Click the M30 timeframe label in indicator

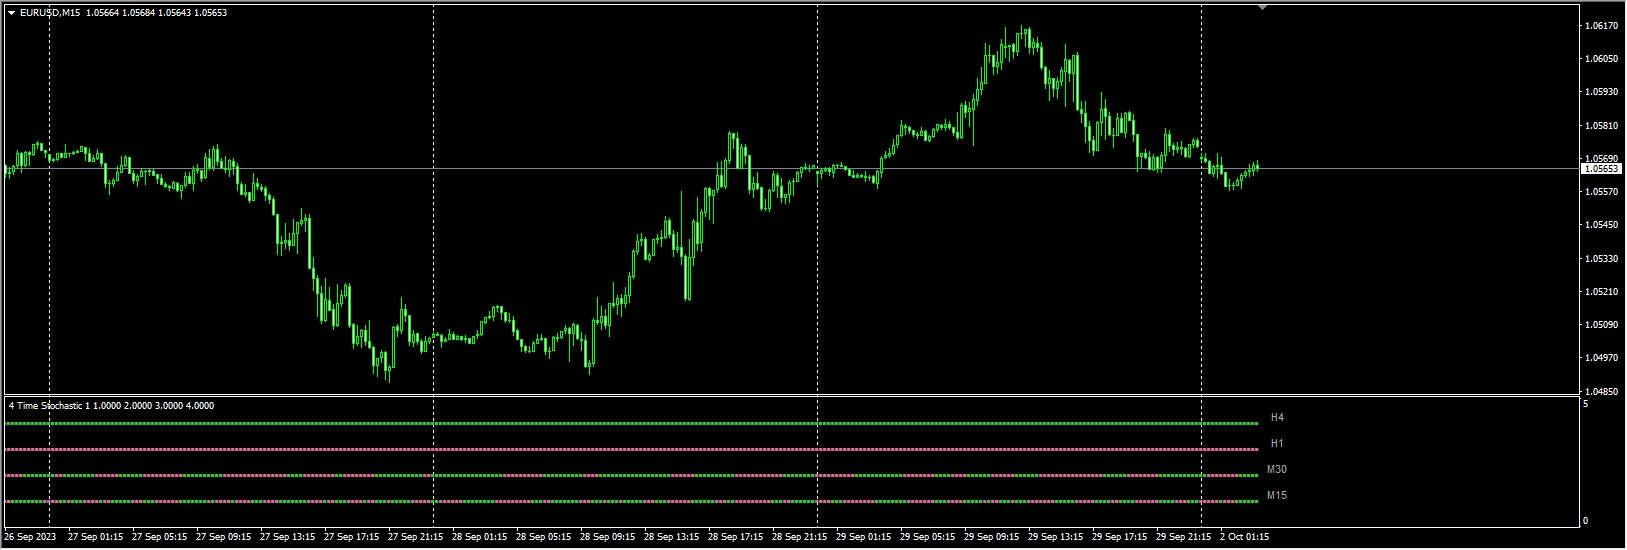(x=1277, y=470)
